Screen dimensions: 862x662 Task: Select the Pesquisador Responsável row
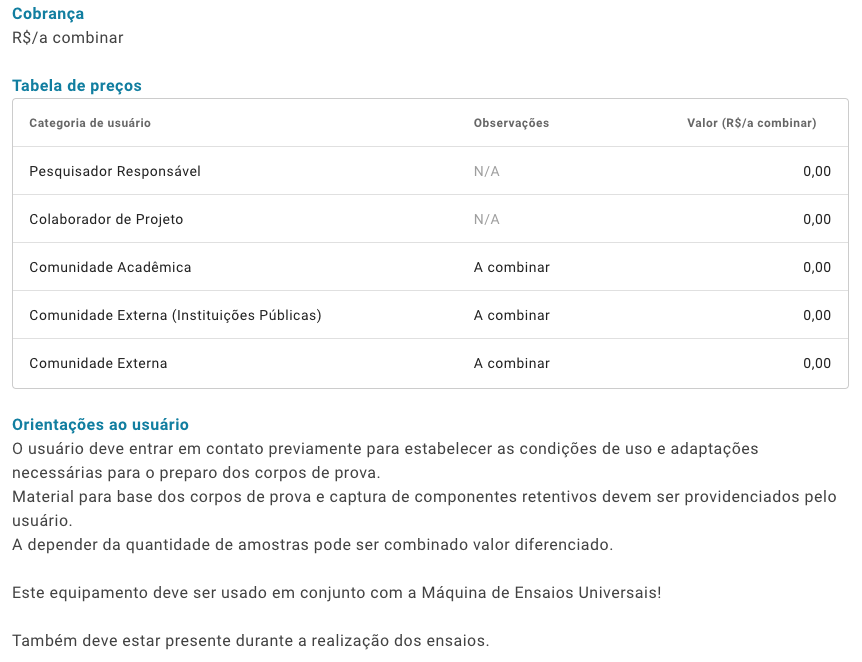[x=430, y=171]
